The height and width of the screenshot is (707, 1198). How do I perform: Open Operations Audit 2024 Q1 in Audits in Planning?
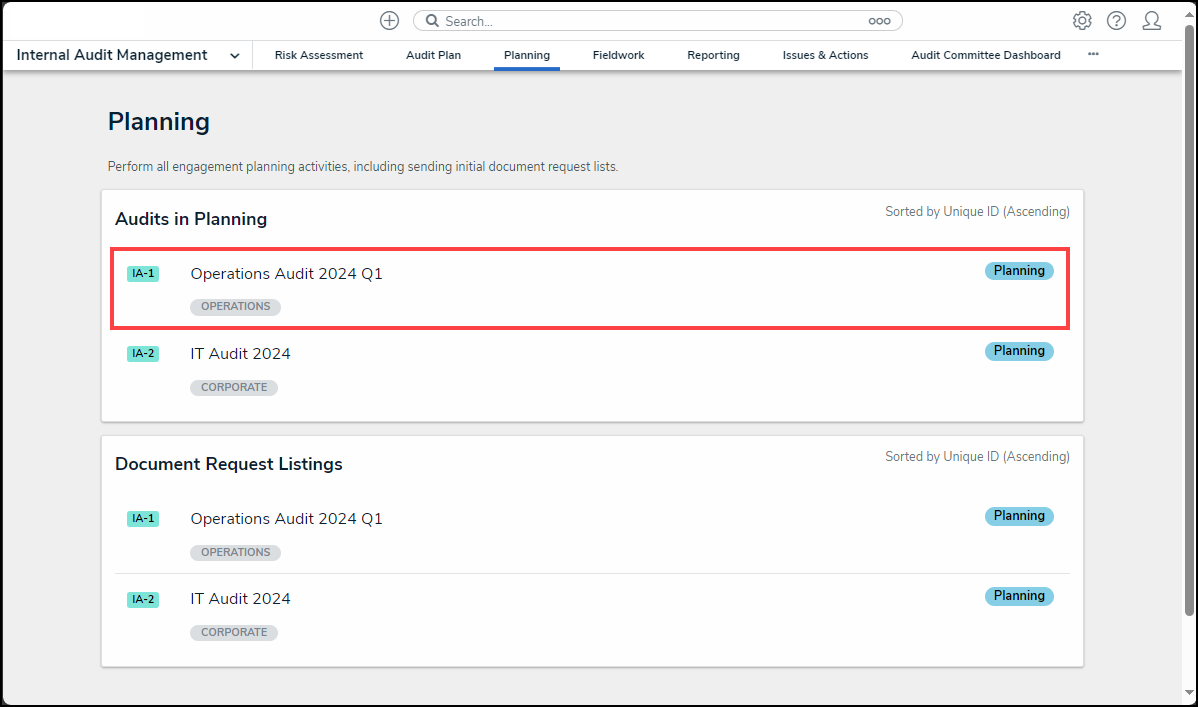pos(286,274)
